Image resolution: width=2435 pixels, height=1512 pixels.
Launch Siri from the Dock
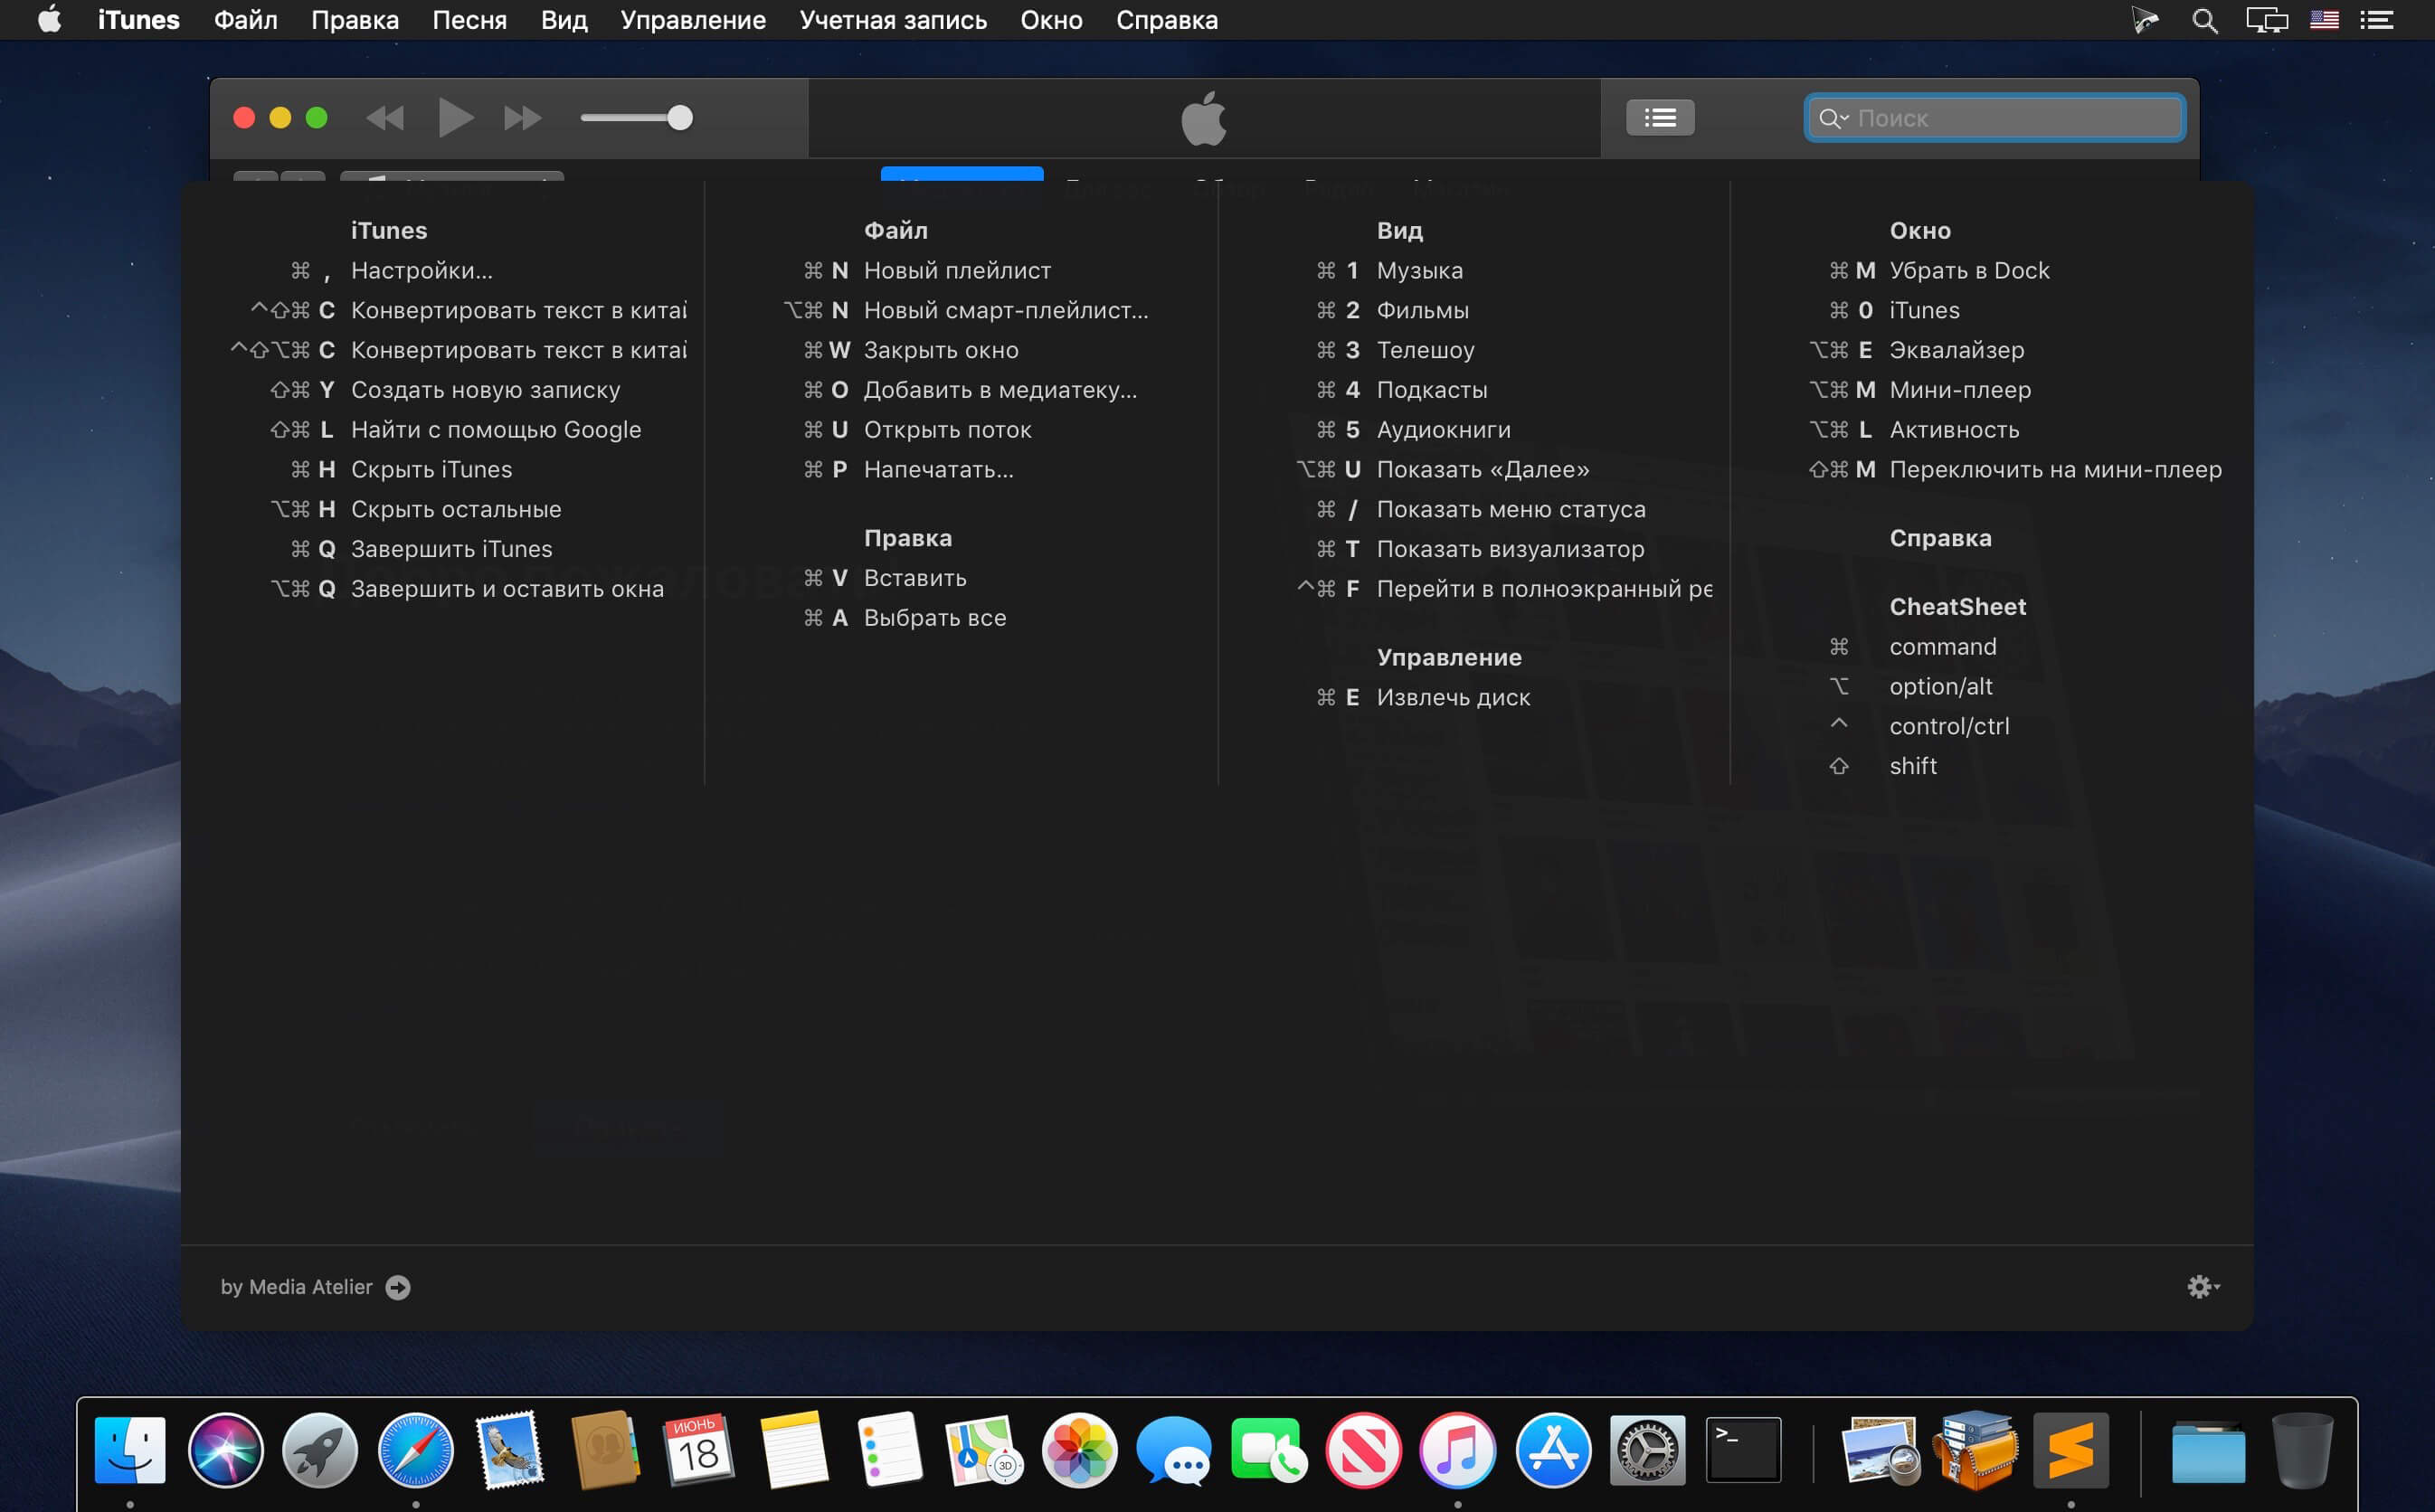point(225,1450)
